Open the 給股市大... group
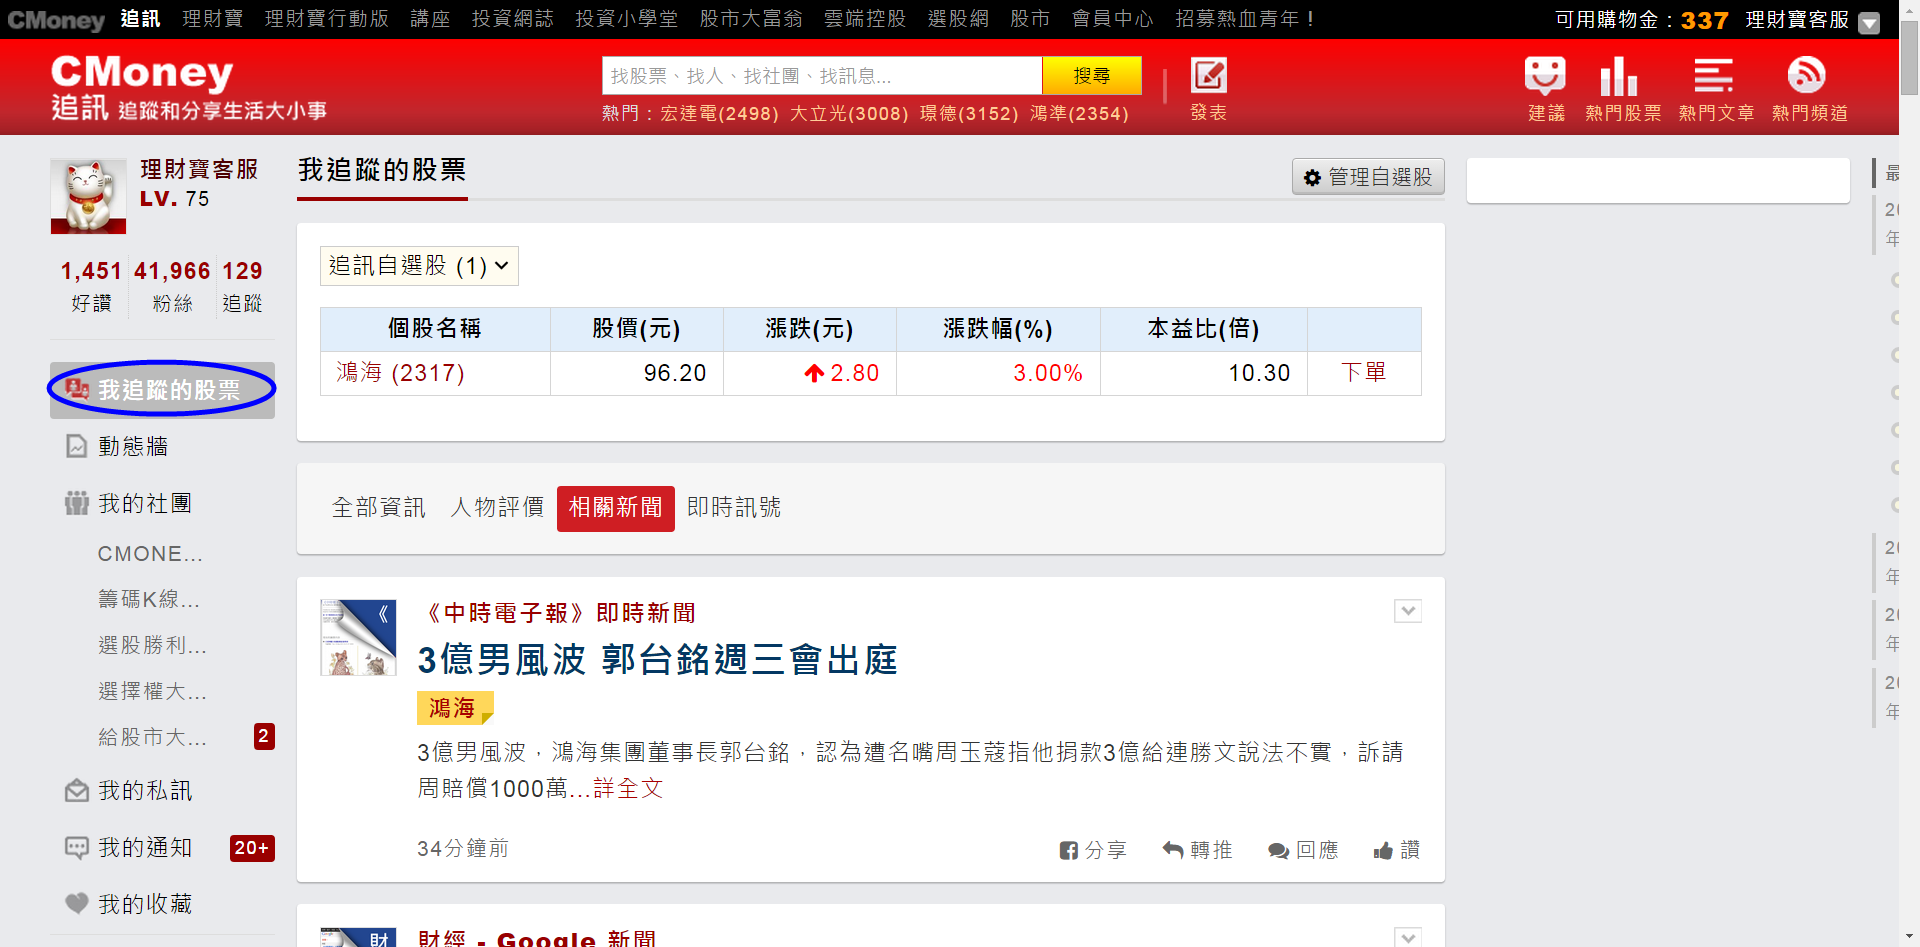 (152, 737)
